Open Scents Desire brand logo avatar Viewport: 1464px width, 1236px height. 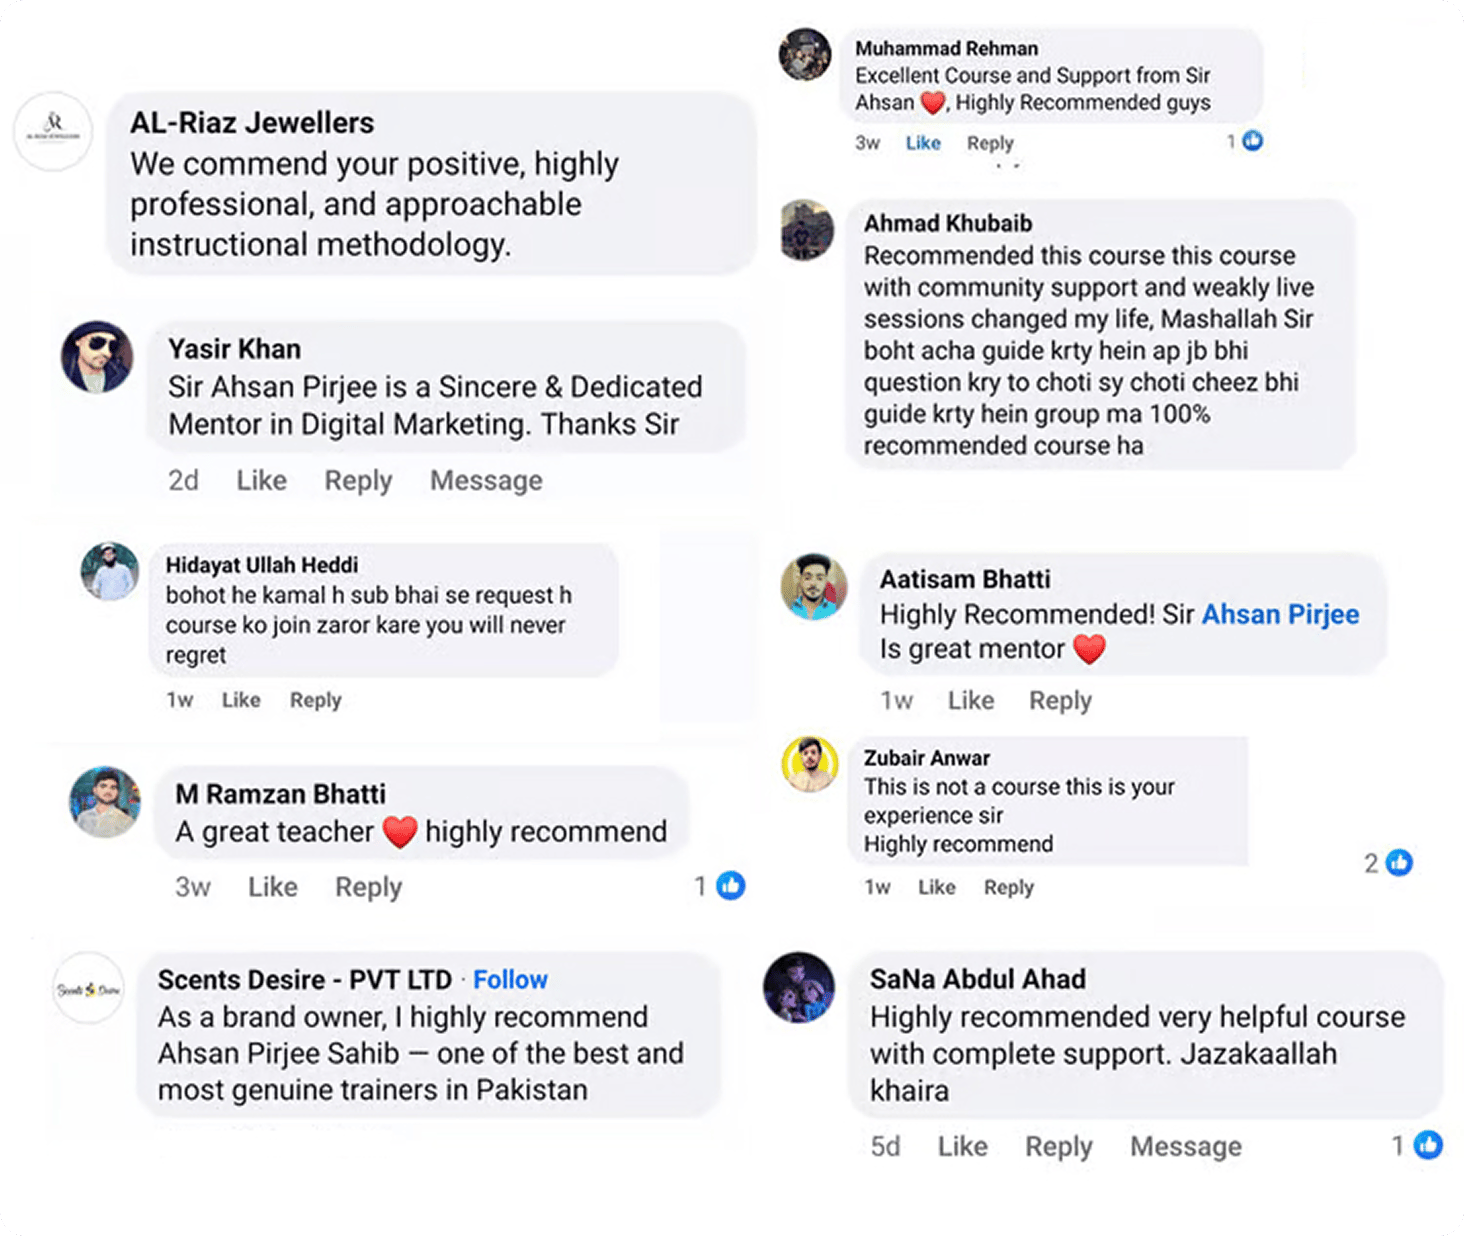point(89,988)
